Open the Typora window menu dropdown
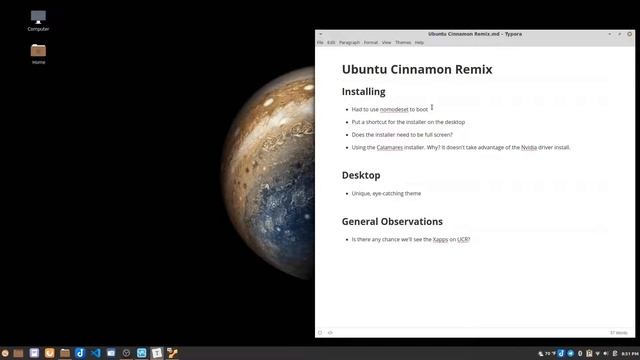 pyautogui.click(x=321, y=34)
